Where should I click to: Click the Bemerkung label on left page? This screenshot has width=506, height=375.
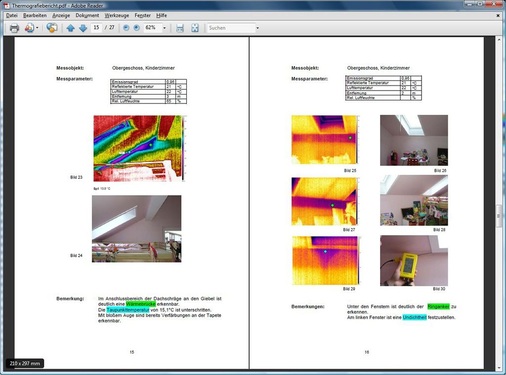tap(70, 299)
